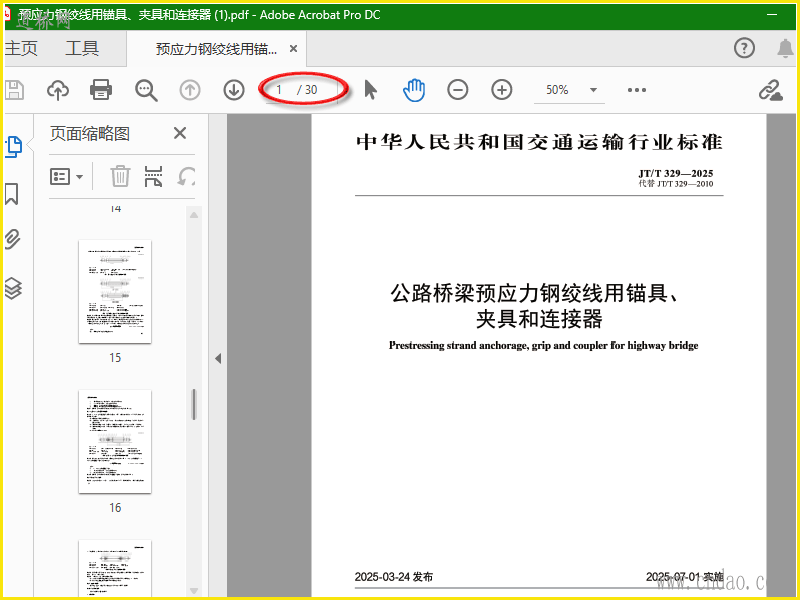The height and width of the screenshot is (600, 800).
Task: Go to previous page arrow icon
Action: tap(190, 90)
